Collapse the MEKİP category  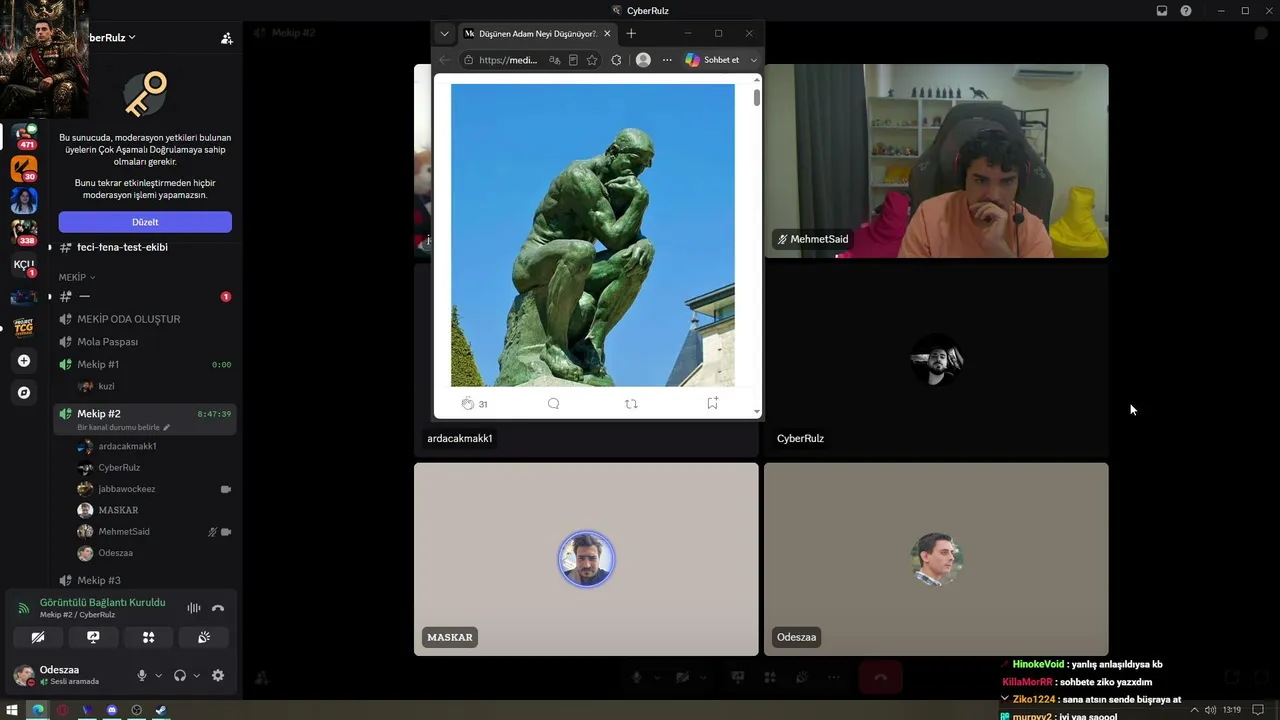pyautogui.click(x=77, y=277)
